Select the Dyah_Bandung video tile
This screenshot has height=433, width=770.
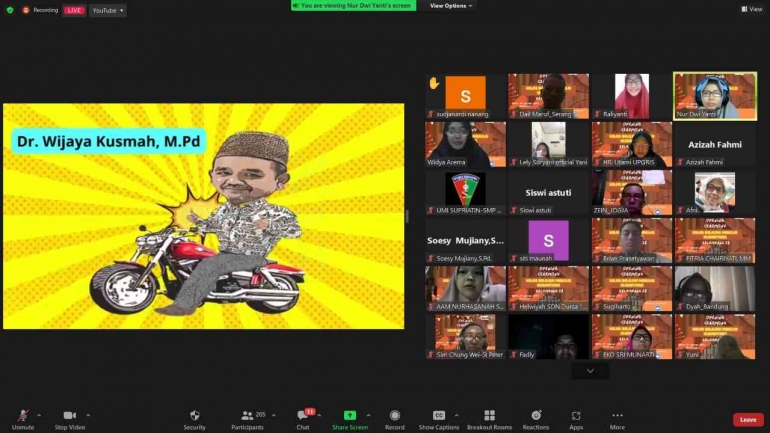click(715, 289)
